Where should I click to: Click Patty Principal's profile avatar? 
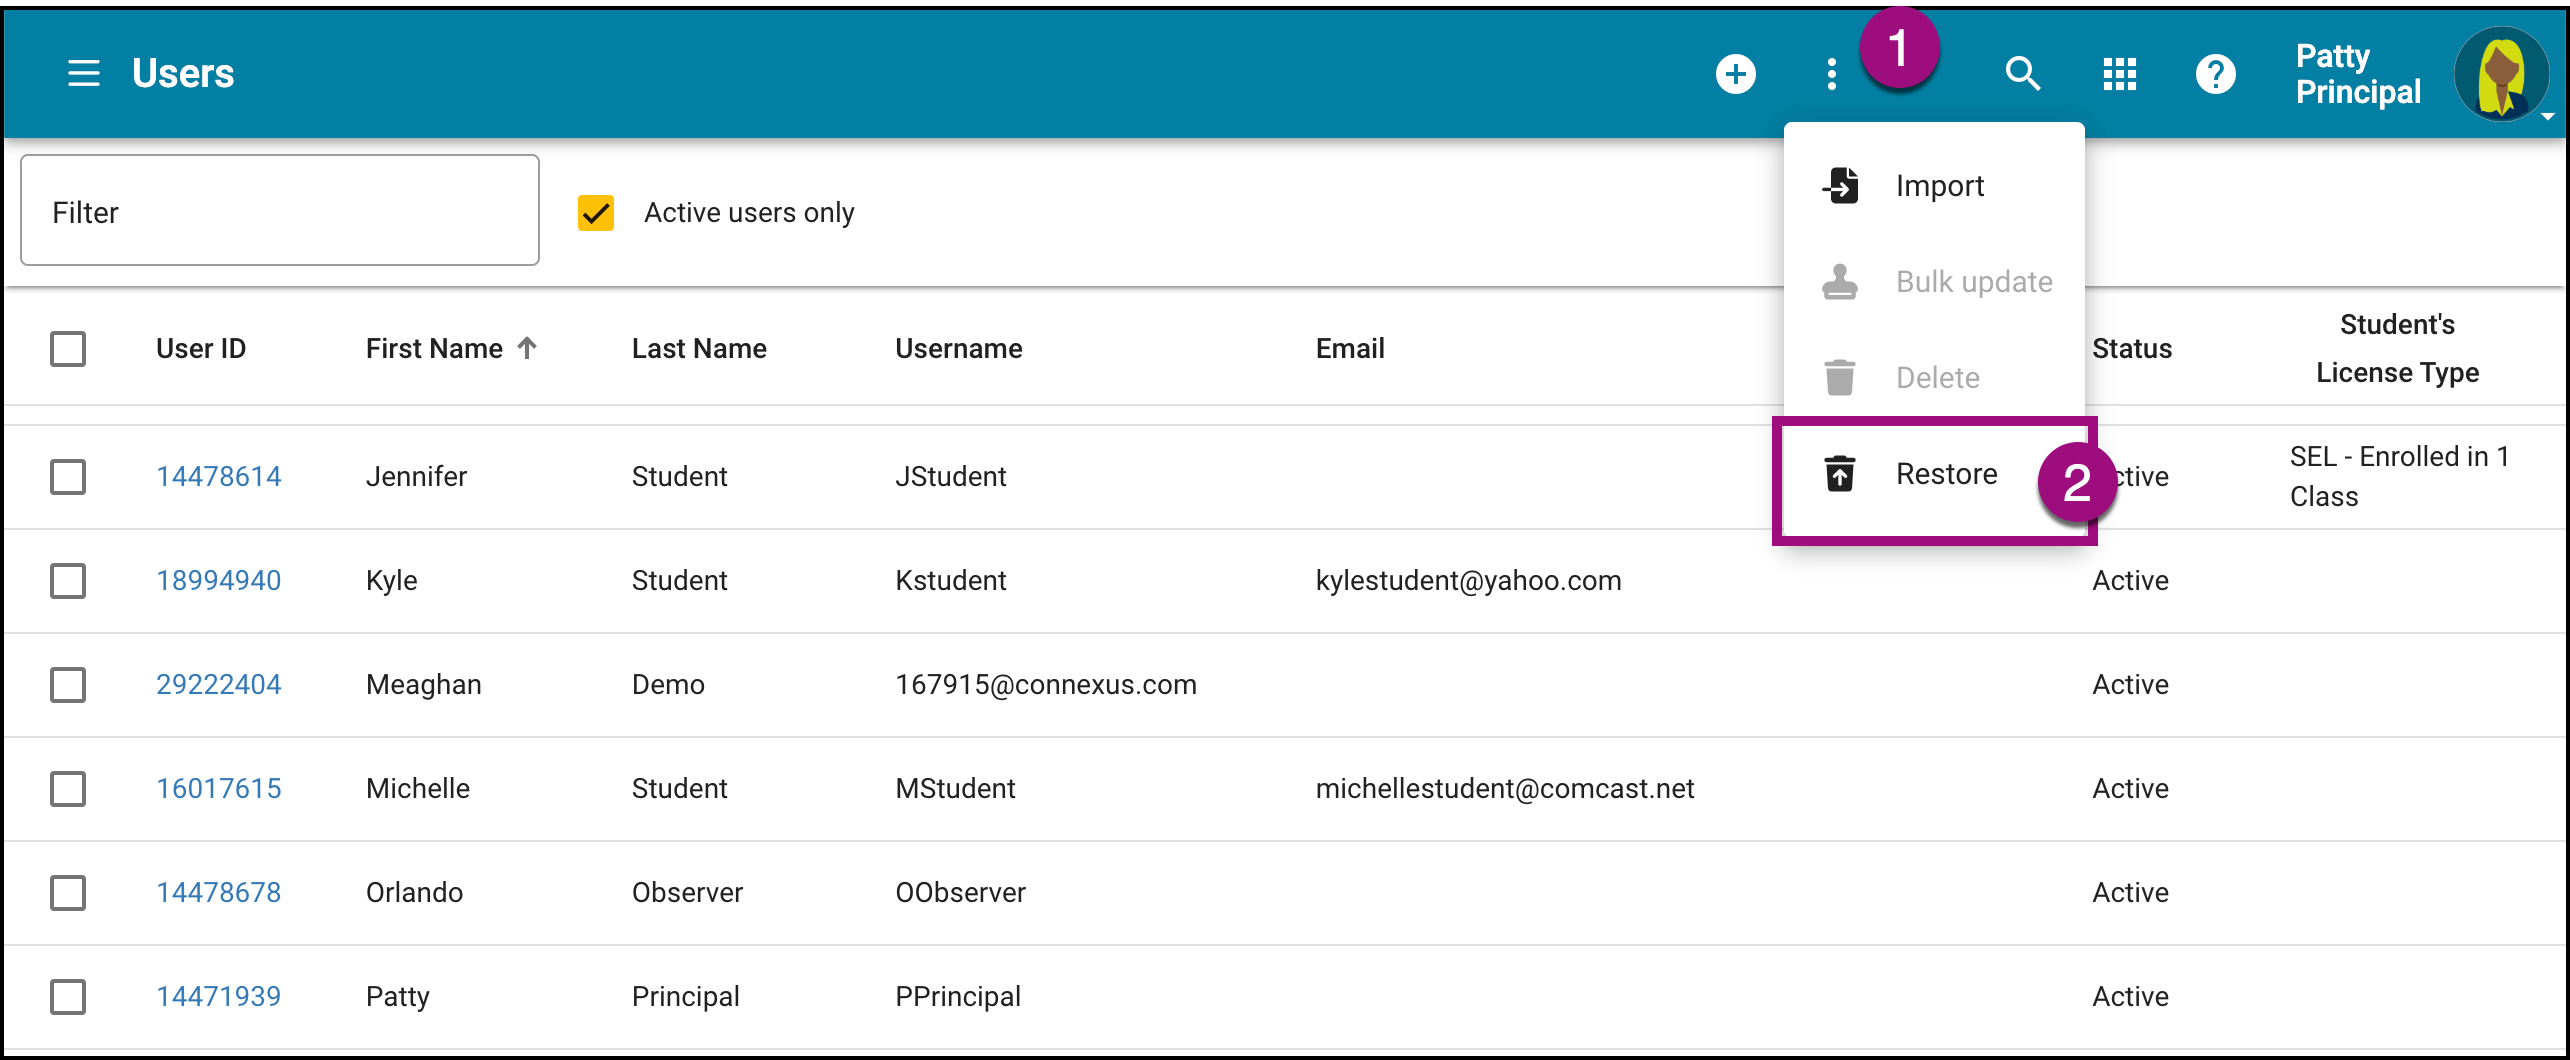(2500, 74)
